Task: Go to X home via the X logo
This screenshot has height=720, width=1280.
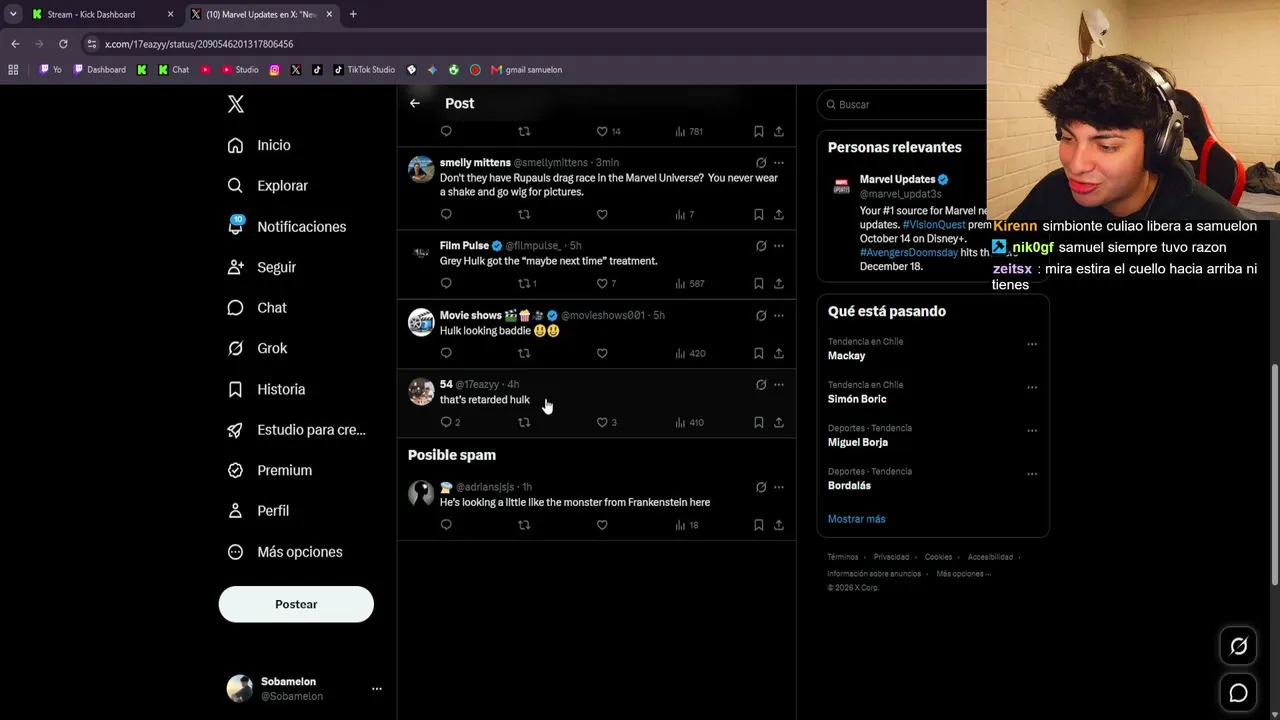Action: click(x=236, y=104)
